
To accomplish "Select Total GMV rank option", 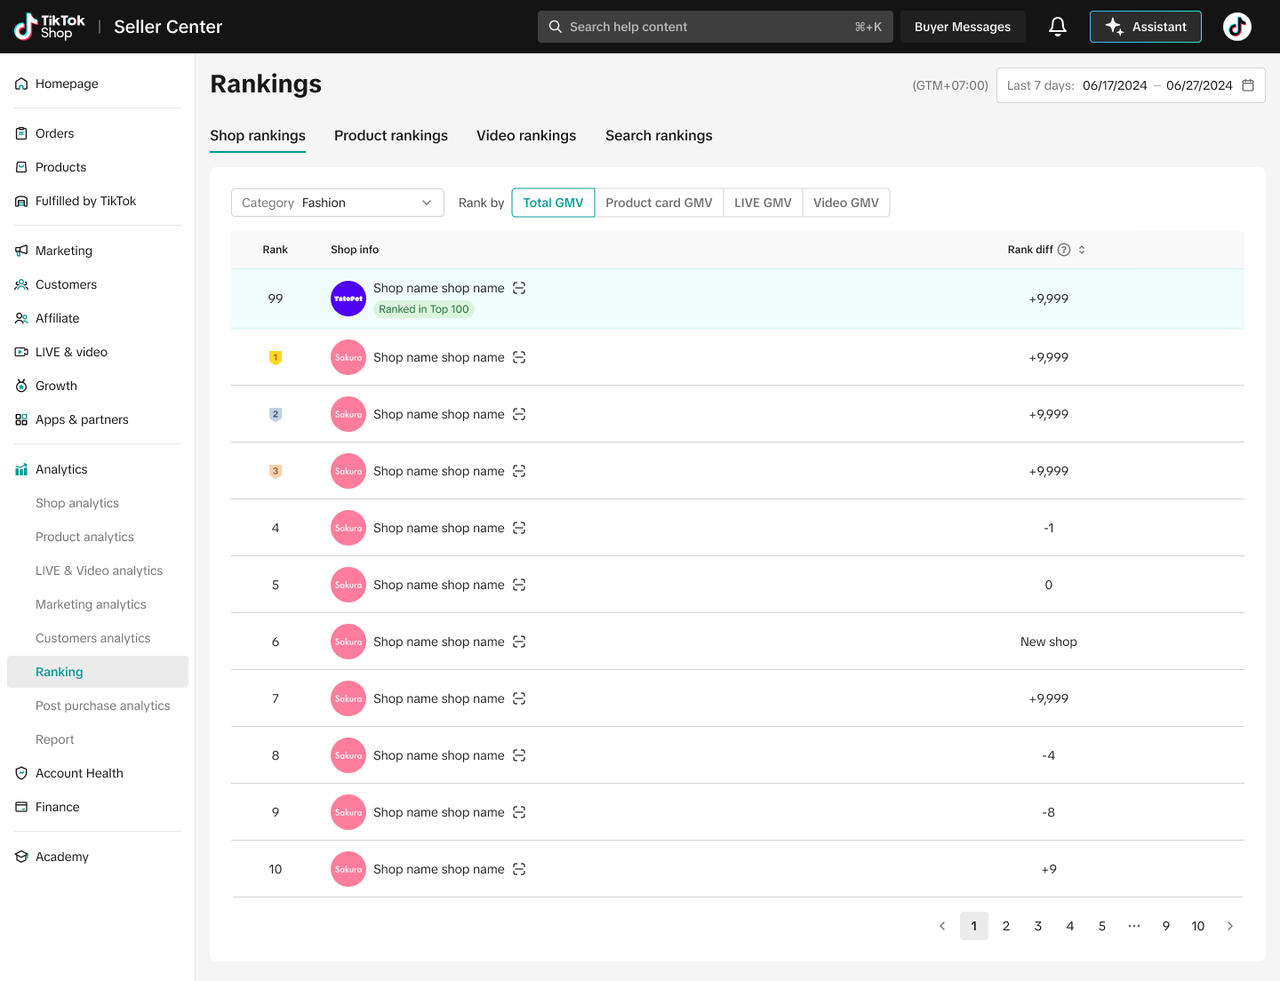I will point(553,203).
